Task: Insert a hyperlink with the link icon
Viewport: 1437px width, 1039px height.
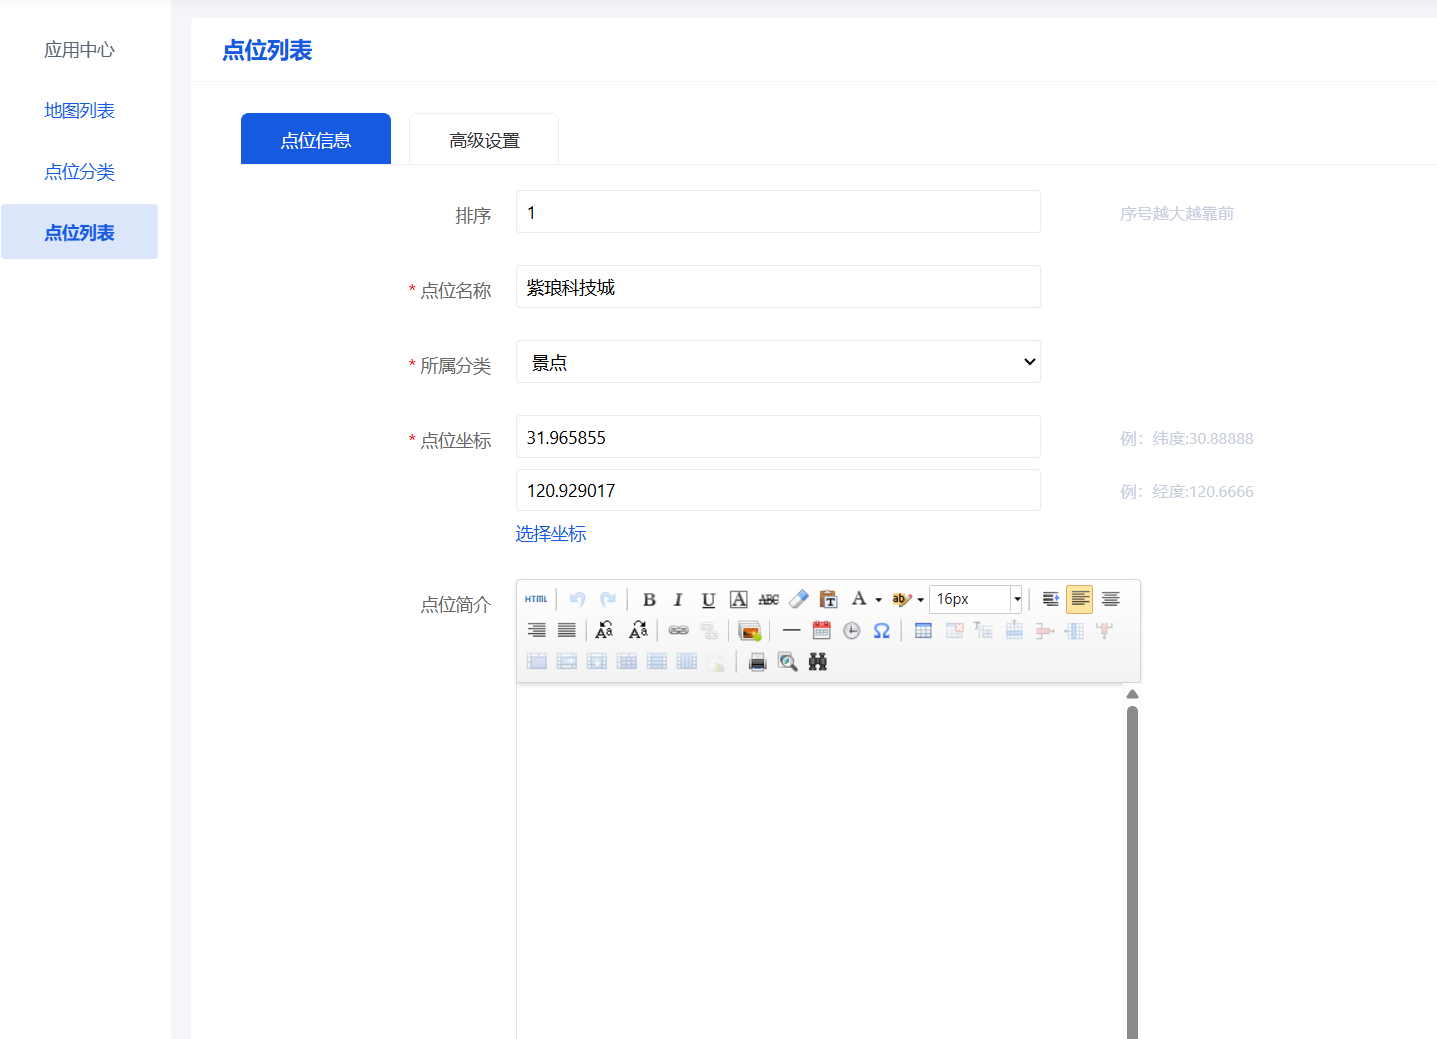Action: 678,630
